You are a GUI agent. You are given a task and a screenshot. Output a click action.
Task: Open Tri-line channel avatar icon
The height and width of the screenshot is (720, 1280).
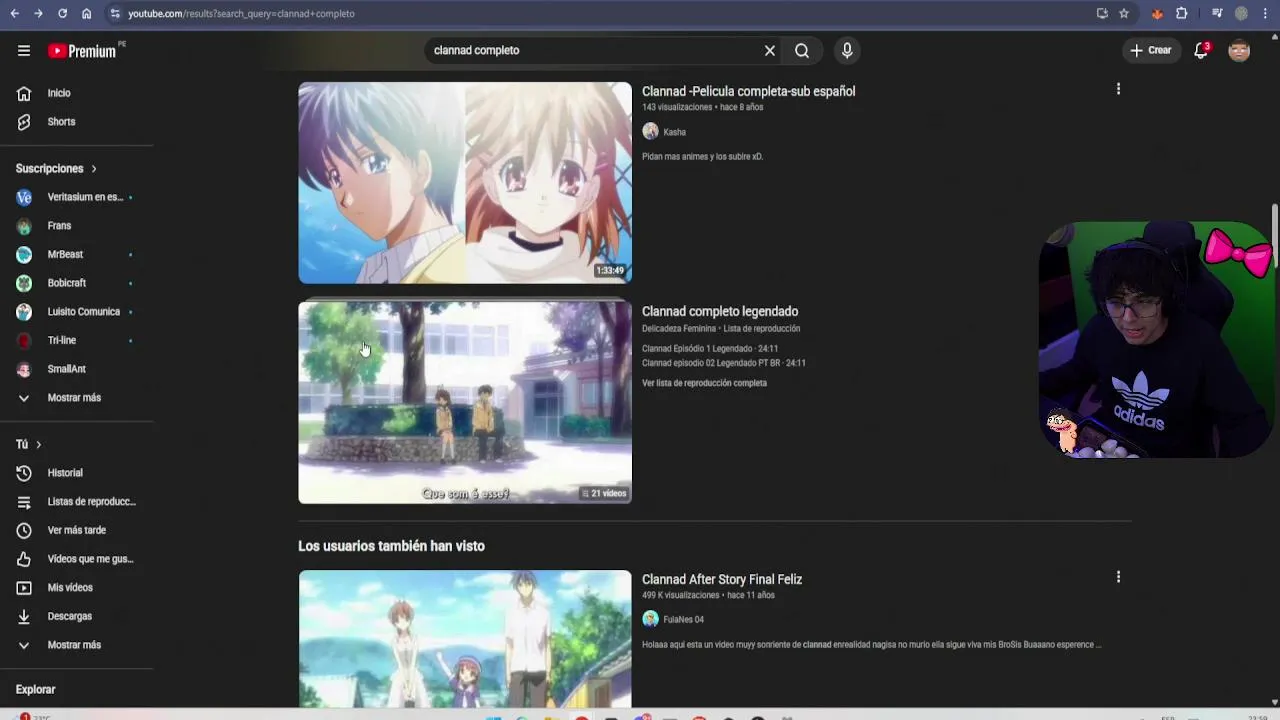click(x=24, y=340)
